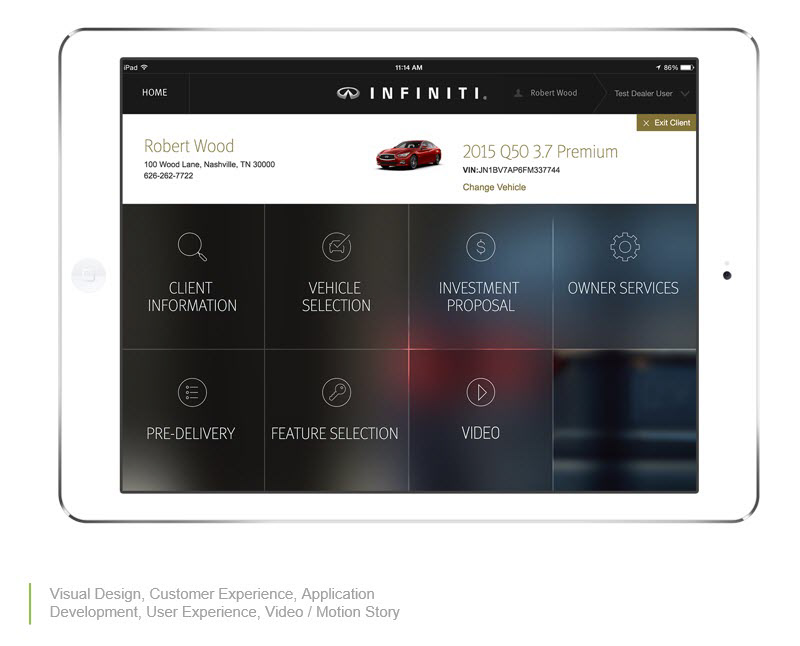This screenshot has height=646, width=800.
Task: Open the VIDEO tile label
Action: [x=481, y=433]
